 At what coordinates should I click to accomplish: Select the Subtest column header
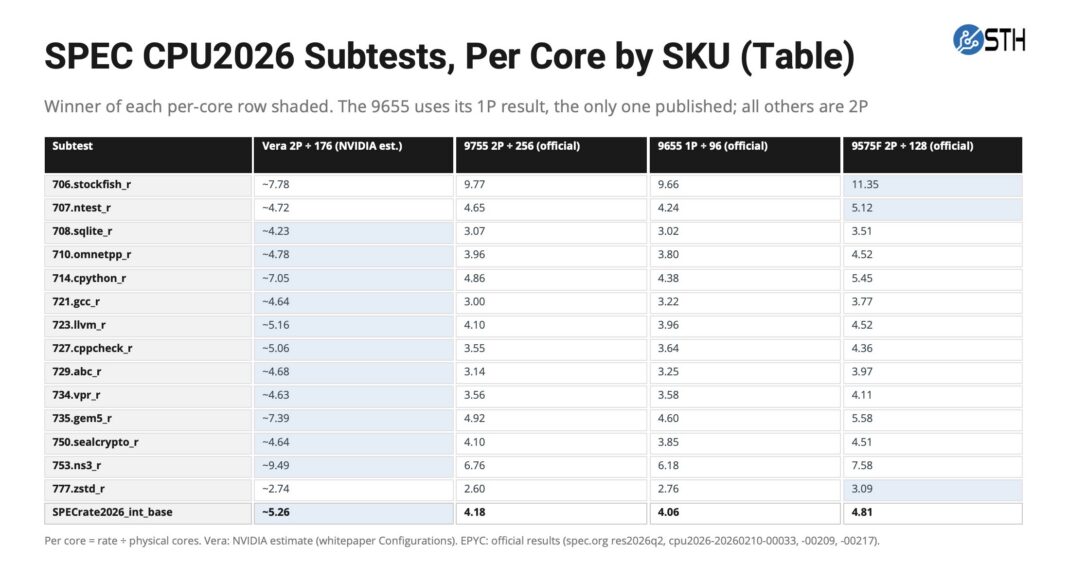(x=148, y=155)
